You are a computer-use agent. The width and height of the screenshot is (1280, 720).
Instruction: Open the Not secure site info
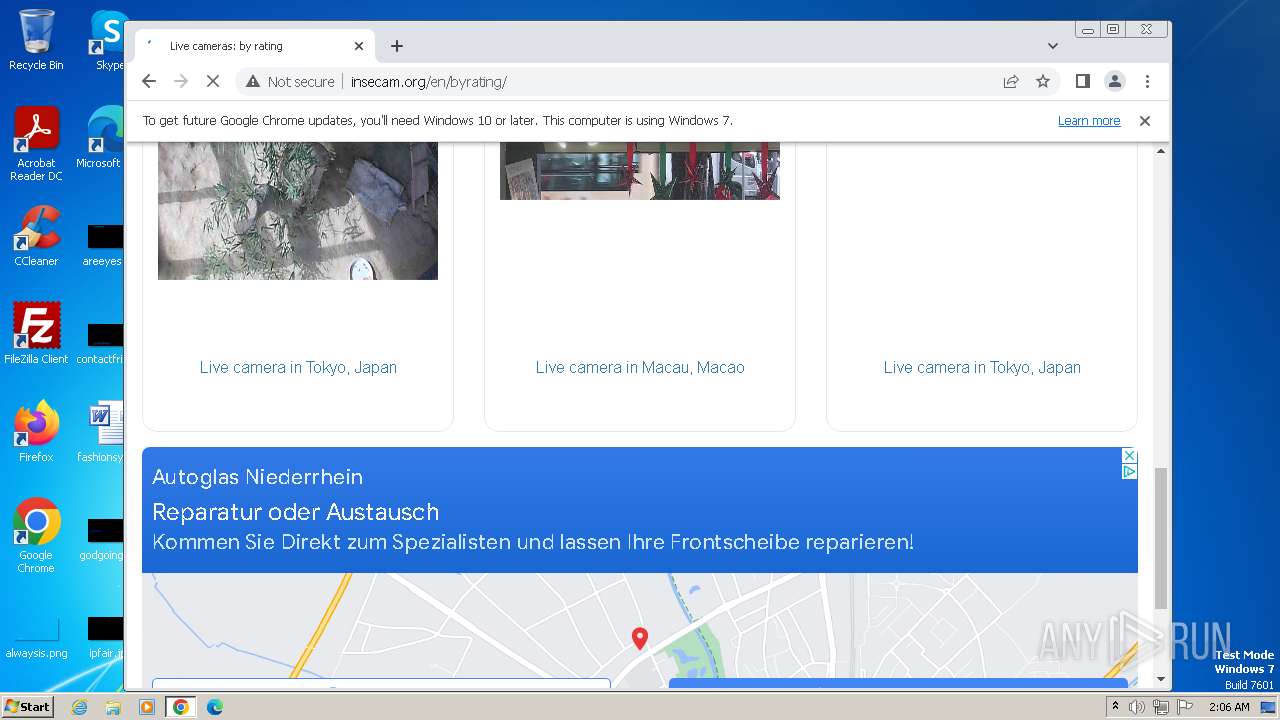click(x=290, y=82)
